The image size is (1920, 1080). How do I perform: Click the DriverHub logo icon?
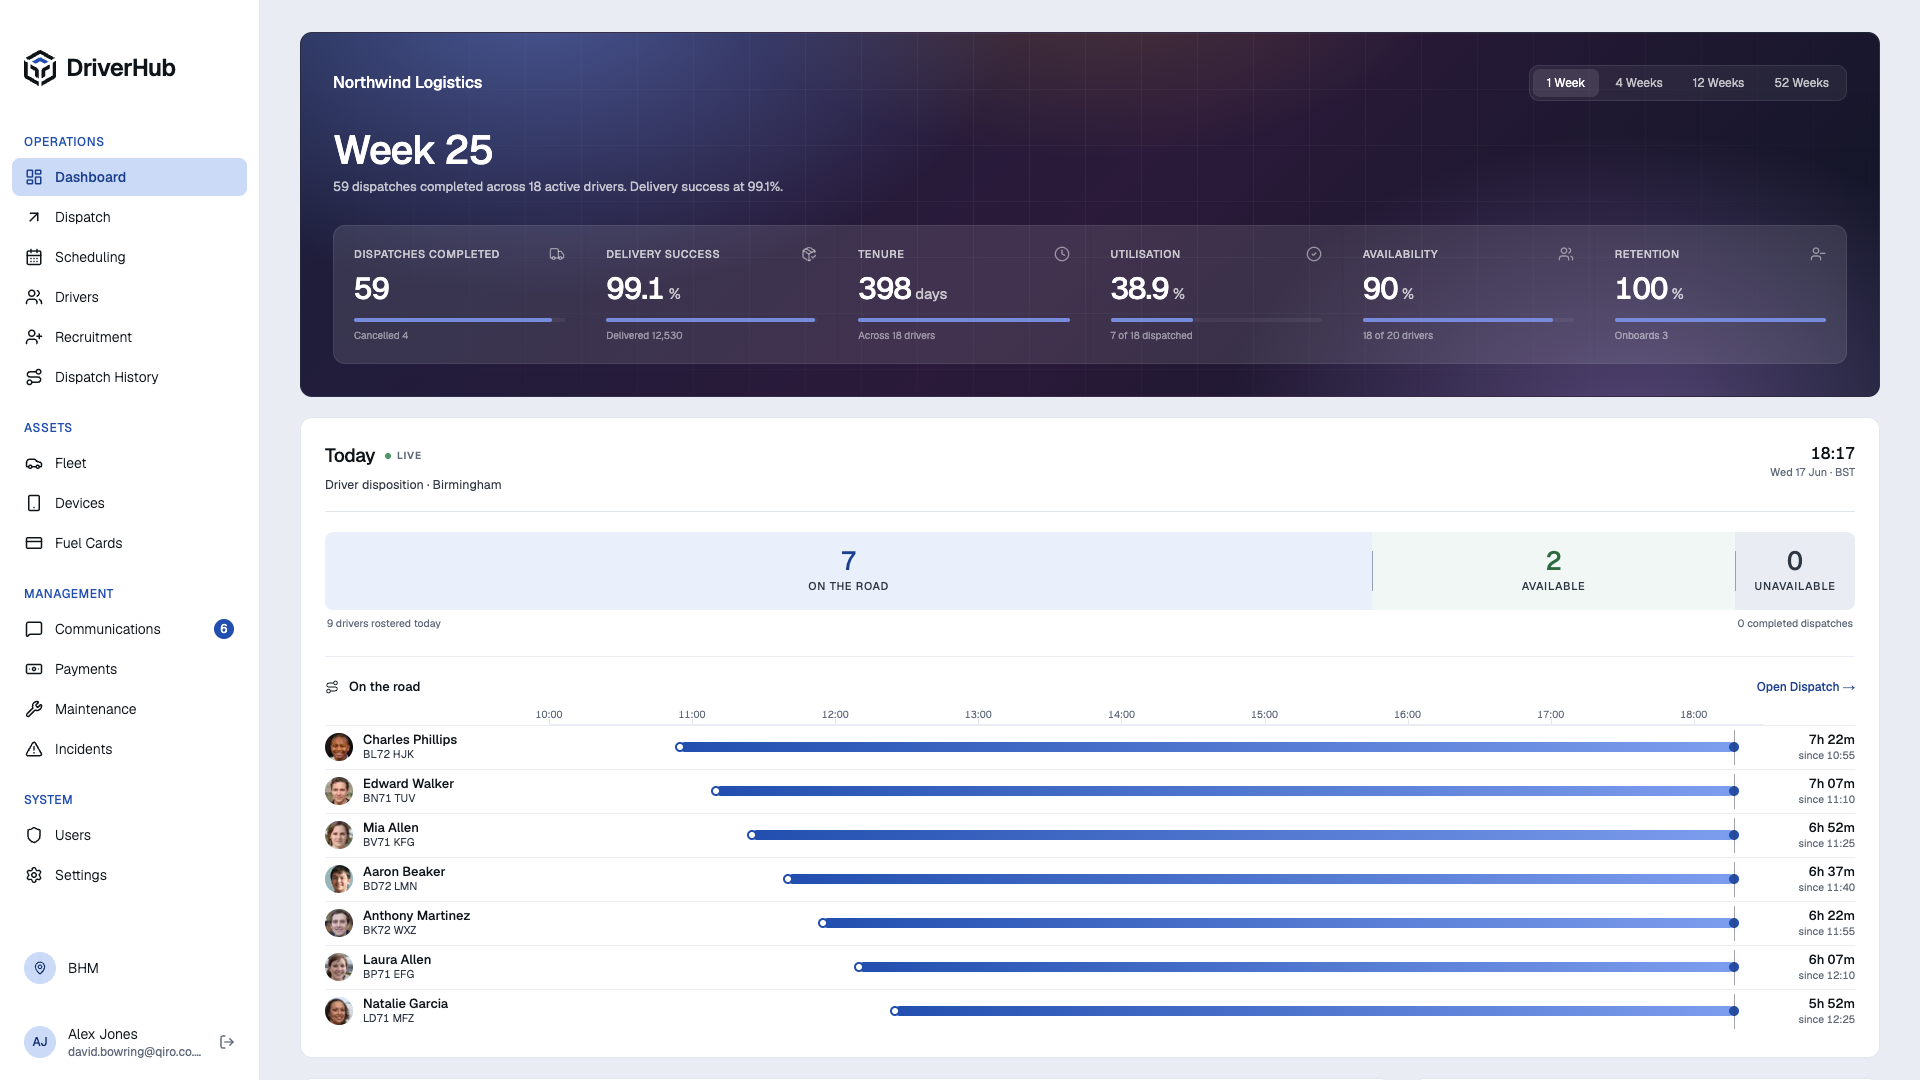click(x=40, y=68)
